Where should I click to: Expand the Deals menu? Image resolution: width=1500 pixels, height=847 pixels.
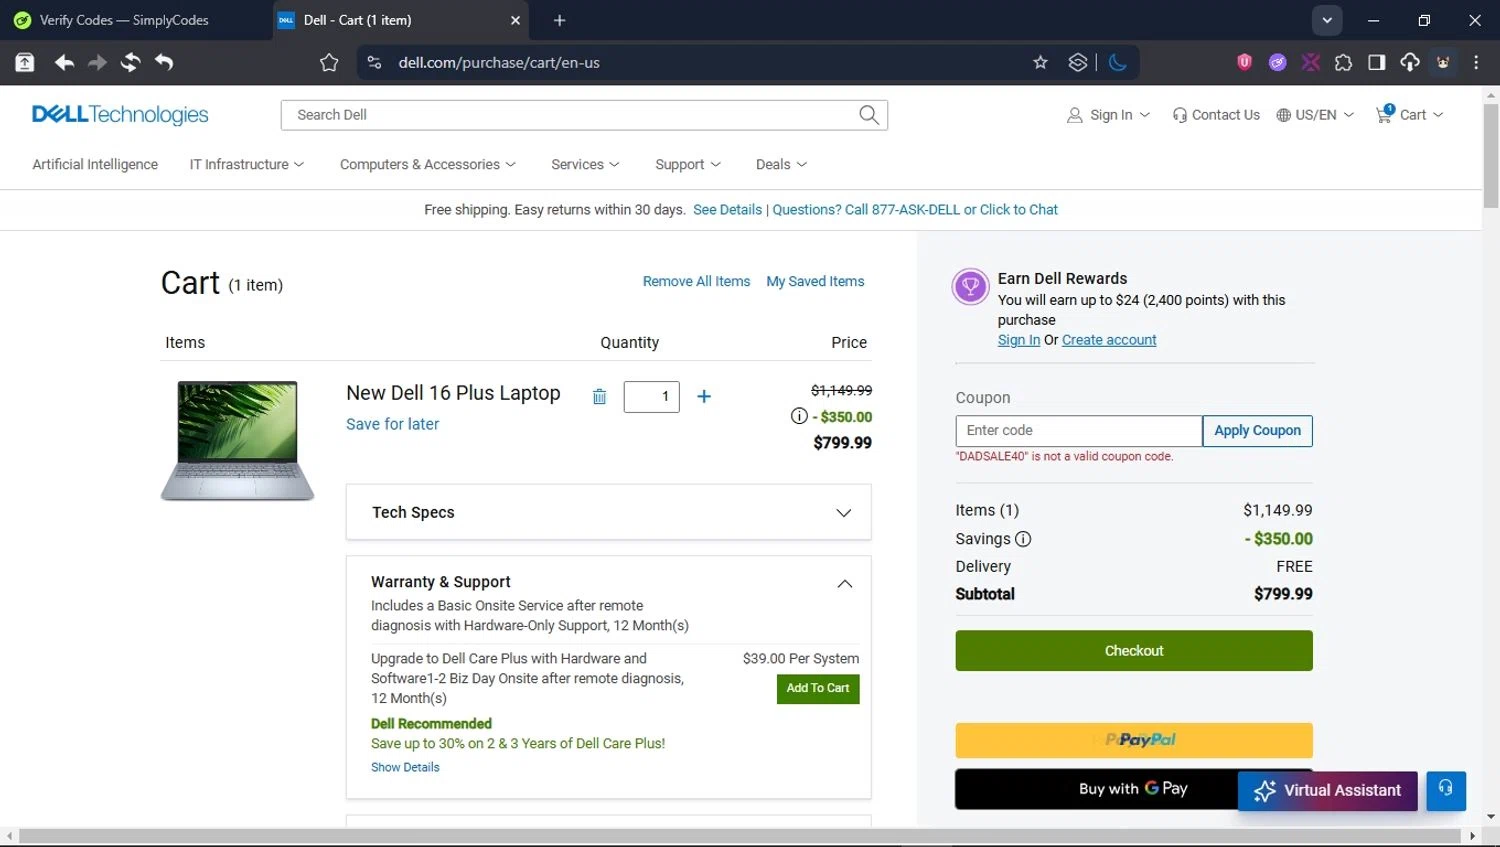coord(781,164)
